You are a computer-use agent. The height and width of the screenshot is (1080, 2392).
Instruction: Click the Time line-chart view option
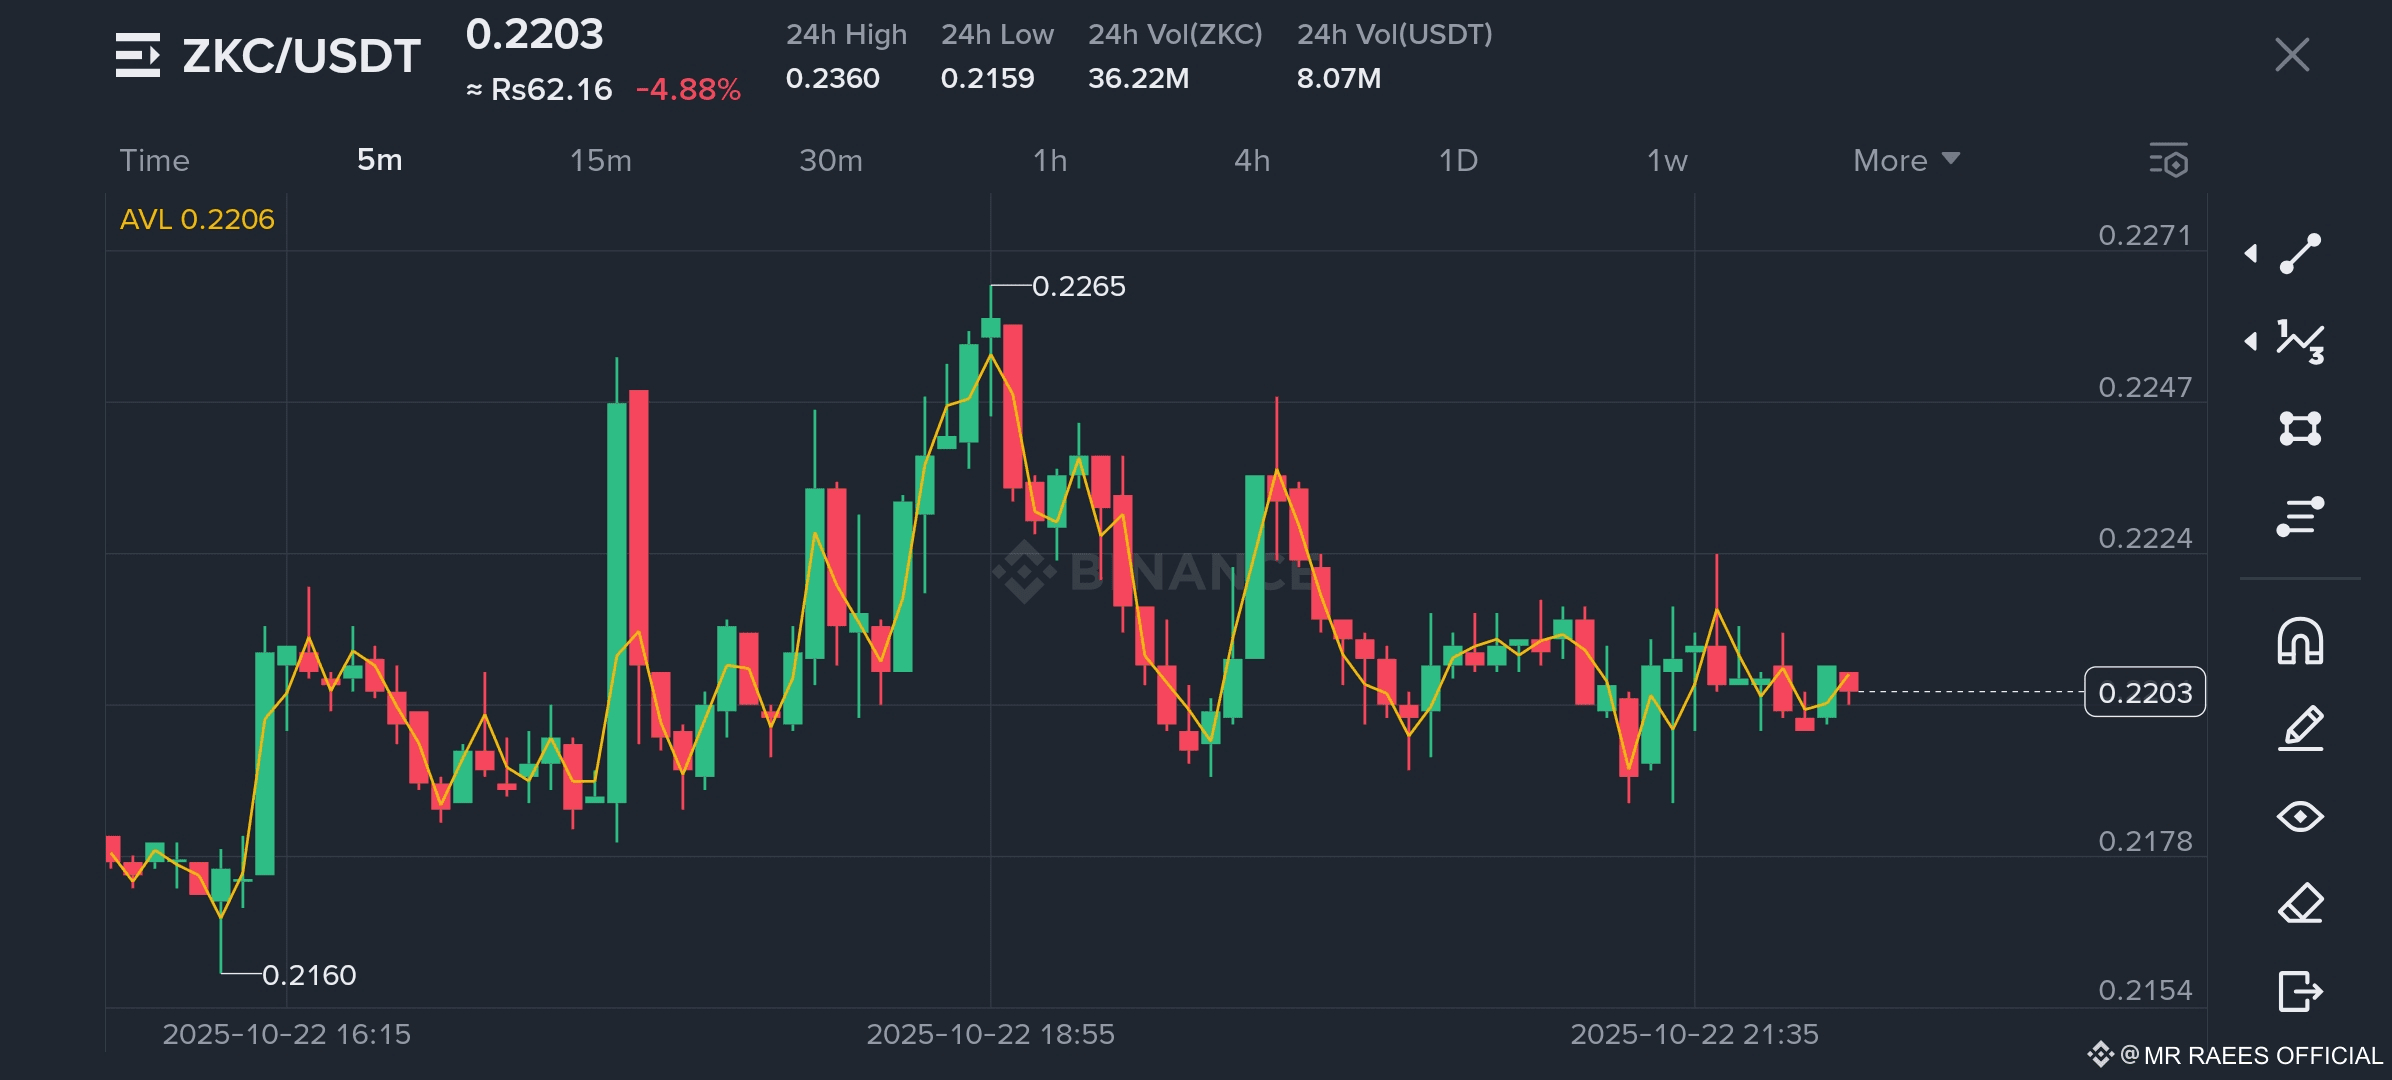(x=154, y=160)
